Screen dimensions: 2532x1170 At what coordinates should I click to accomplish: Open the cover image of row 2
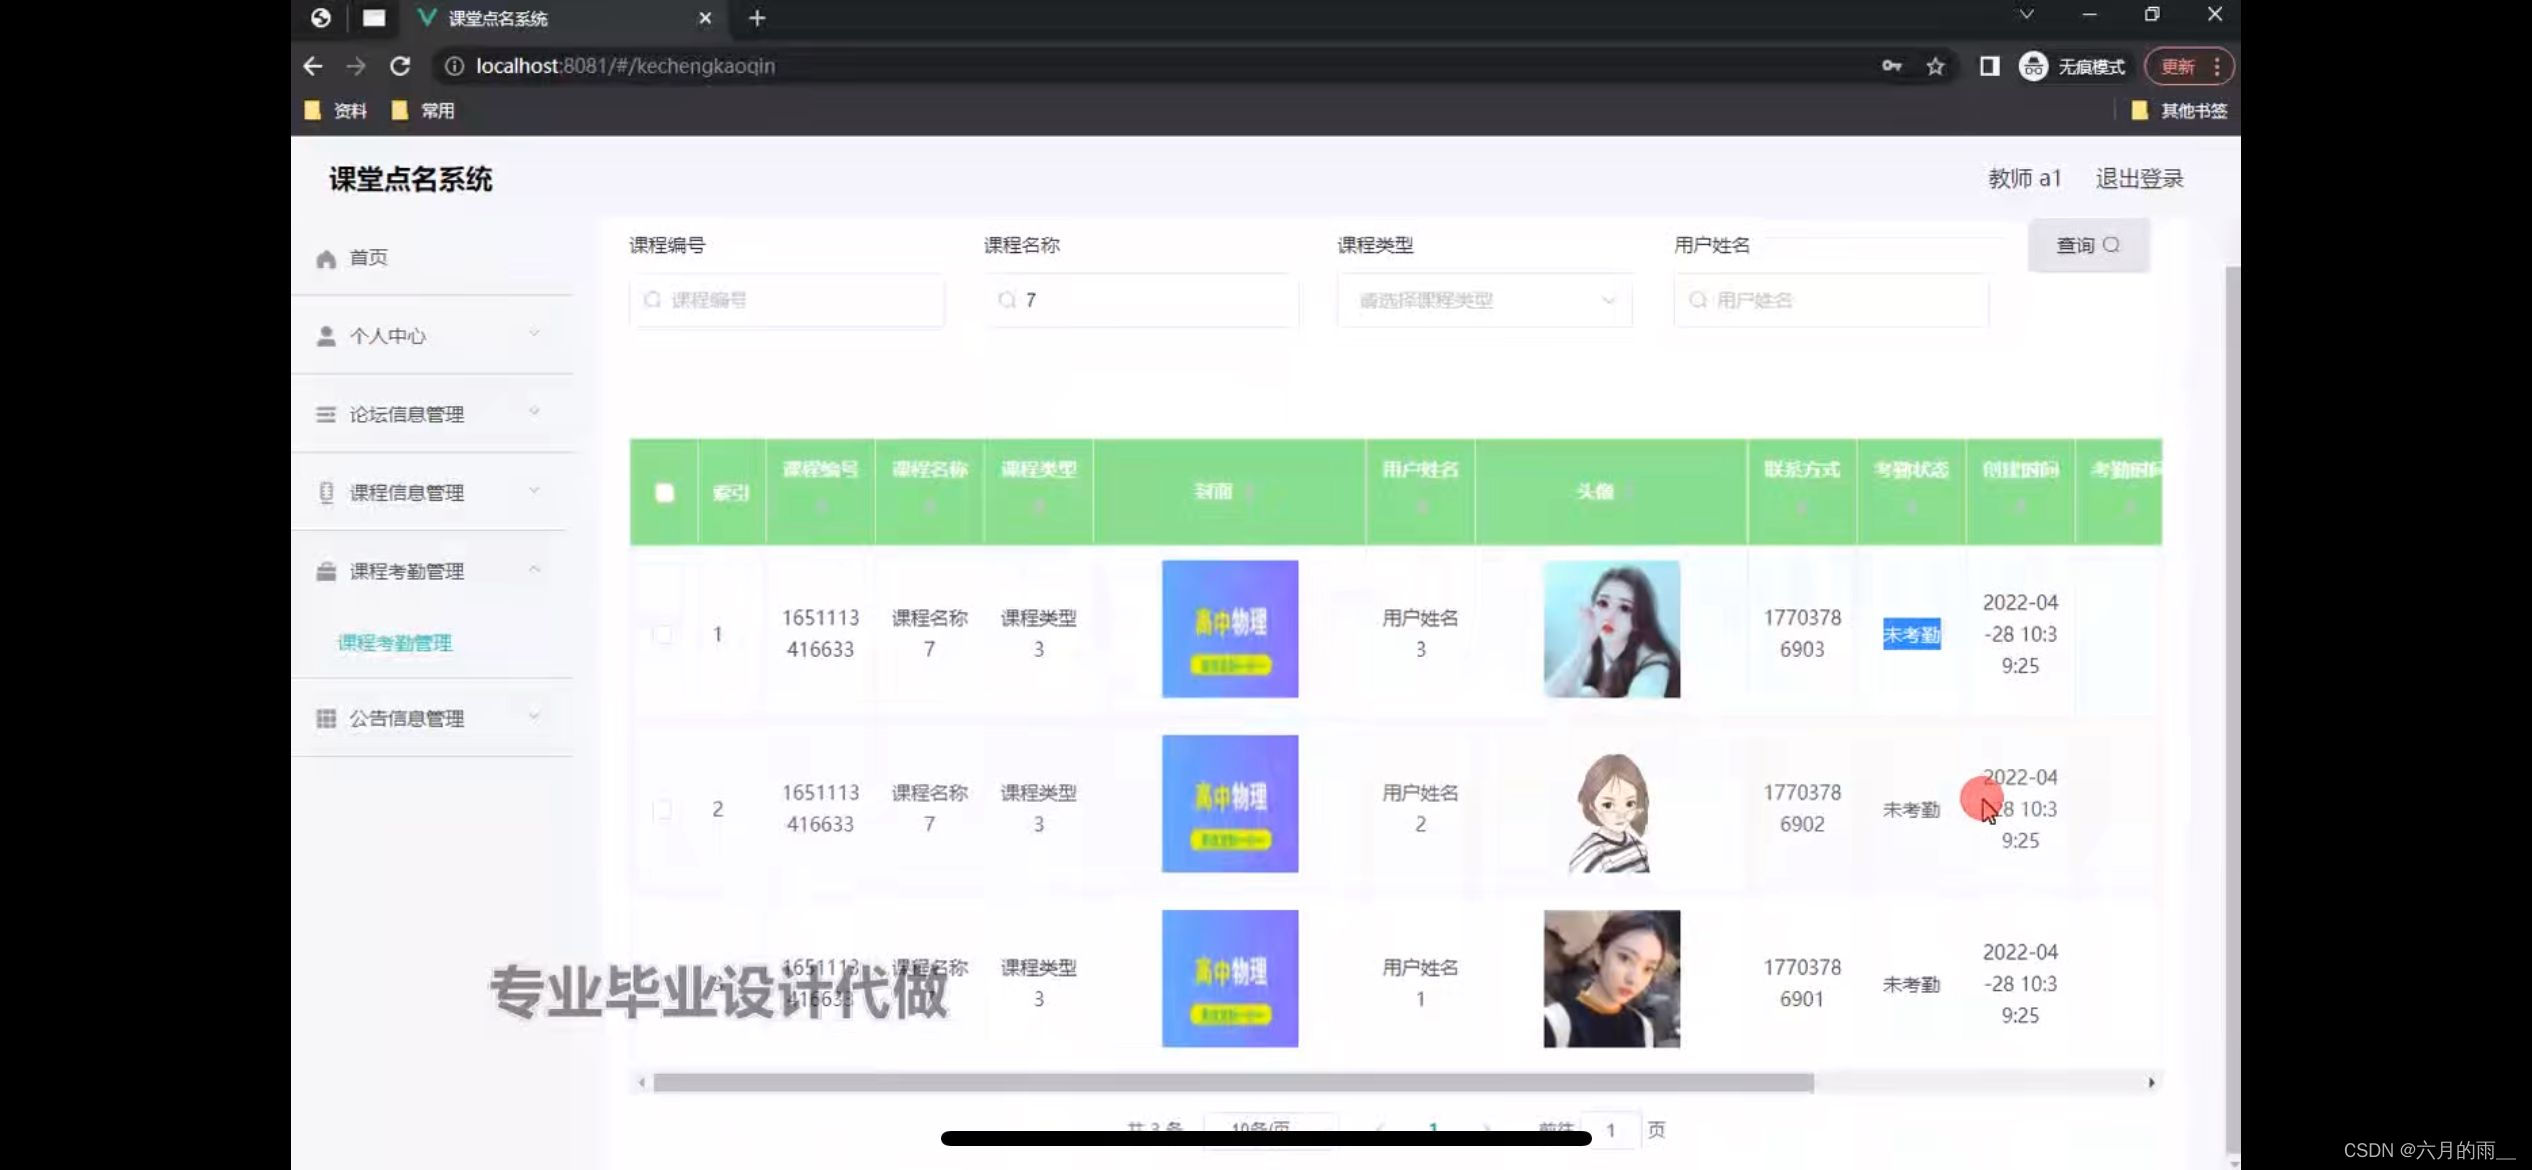click(1230, 804)
